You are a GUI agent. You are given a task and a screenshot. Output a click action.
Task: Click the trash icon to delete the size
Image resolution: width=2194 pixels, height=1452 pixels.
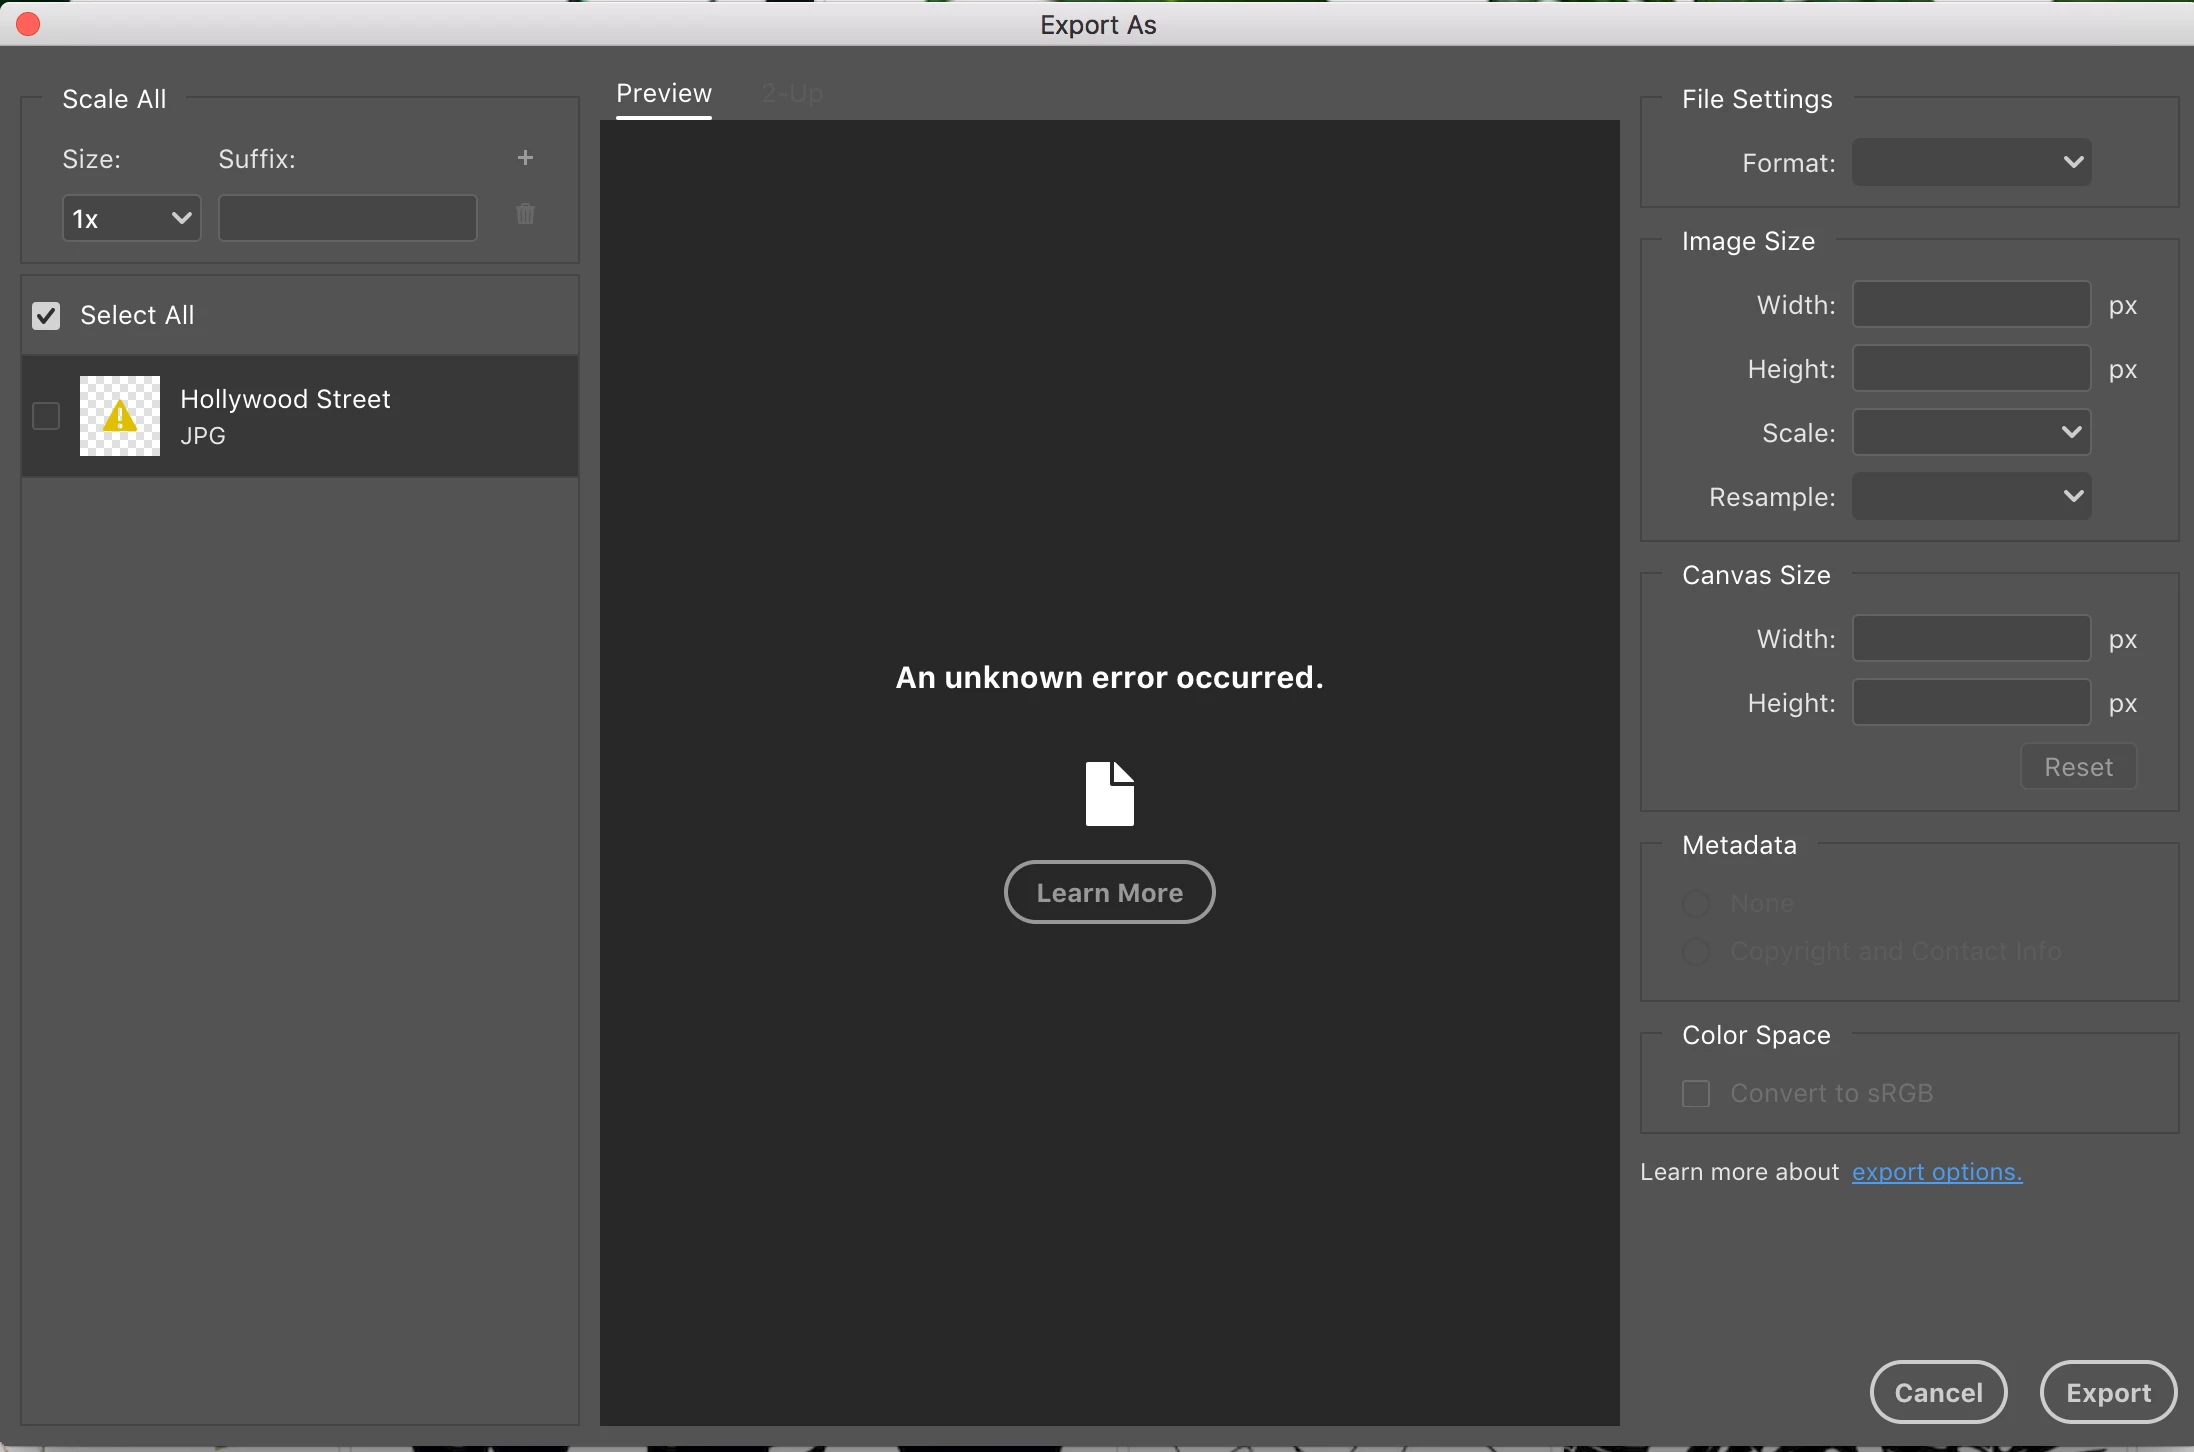[x=525, y=214]
